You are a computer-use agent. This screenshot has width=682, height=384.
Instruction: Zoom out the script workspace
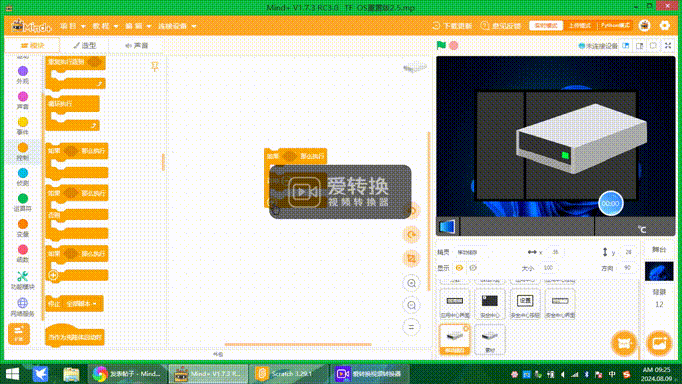411,305
